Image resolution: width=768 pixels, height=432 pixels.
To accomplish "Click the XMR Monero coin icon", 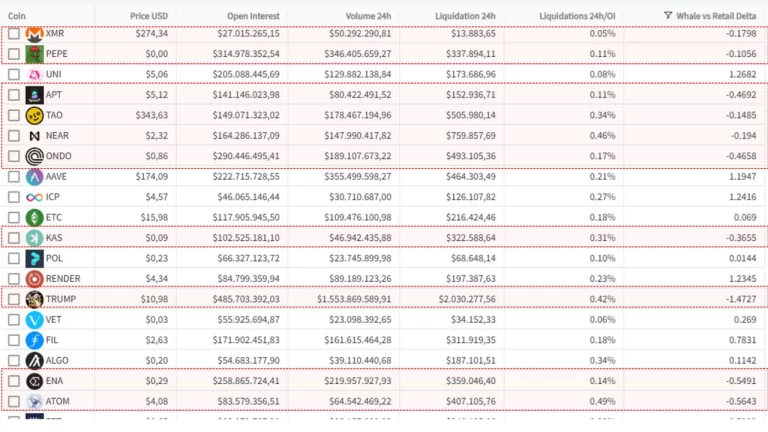I will click(35, 34).
